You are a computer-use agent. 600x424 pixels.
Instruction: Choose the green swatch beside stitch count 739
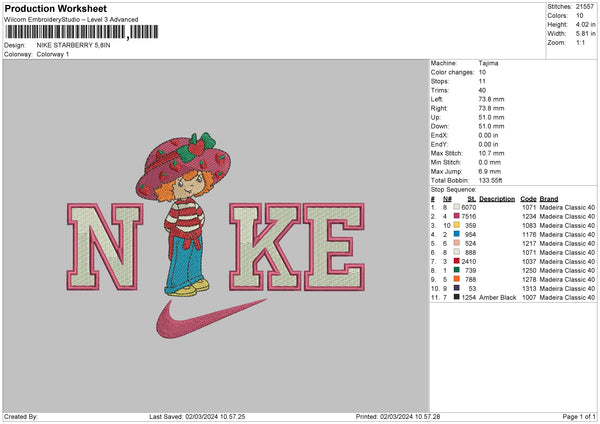457,270
